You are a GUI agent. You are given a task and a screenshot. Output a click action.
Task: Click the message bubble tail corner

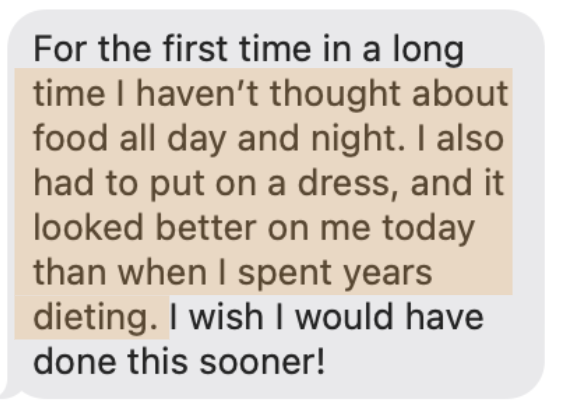[9, 392]
